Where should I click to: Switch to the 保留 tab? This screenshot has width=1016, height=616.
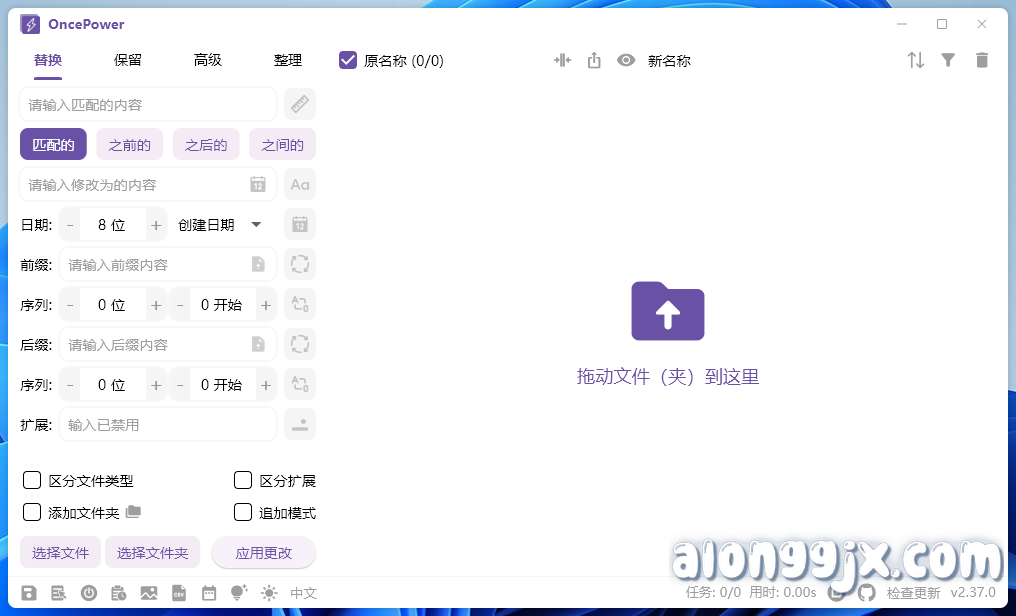tap(127, 60)
